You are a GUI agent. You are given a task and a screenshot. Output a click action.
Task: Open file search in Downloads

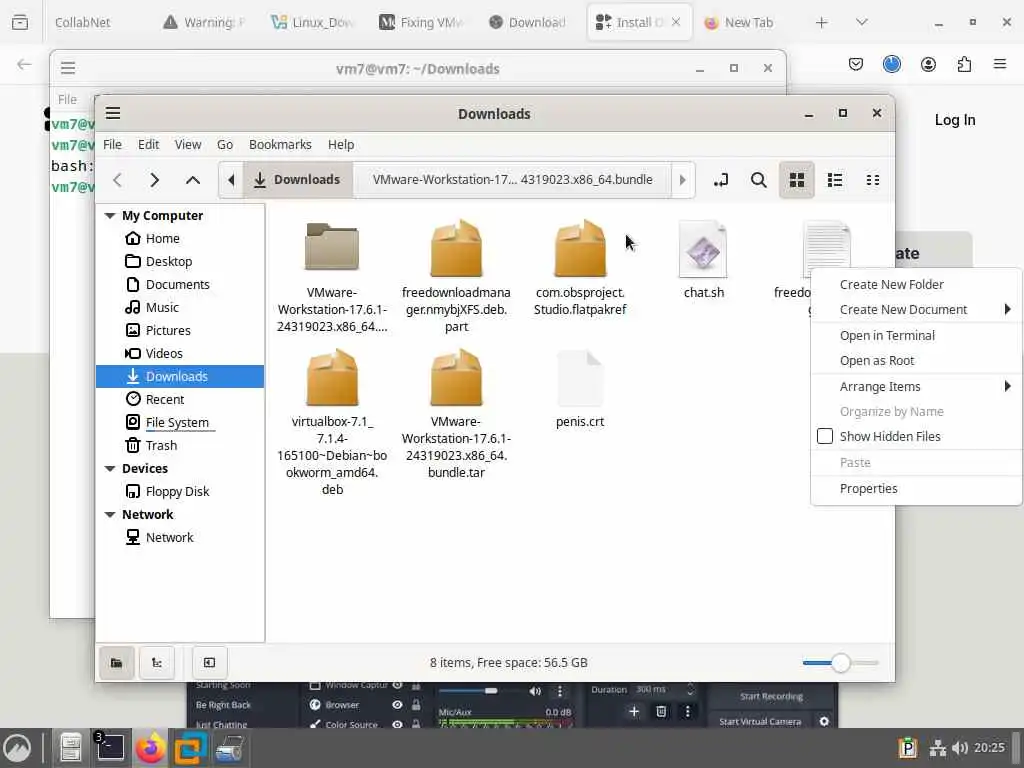pos(758,180)
